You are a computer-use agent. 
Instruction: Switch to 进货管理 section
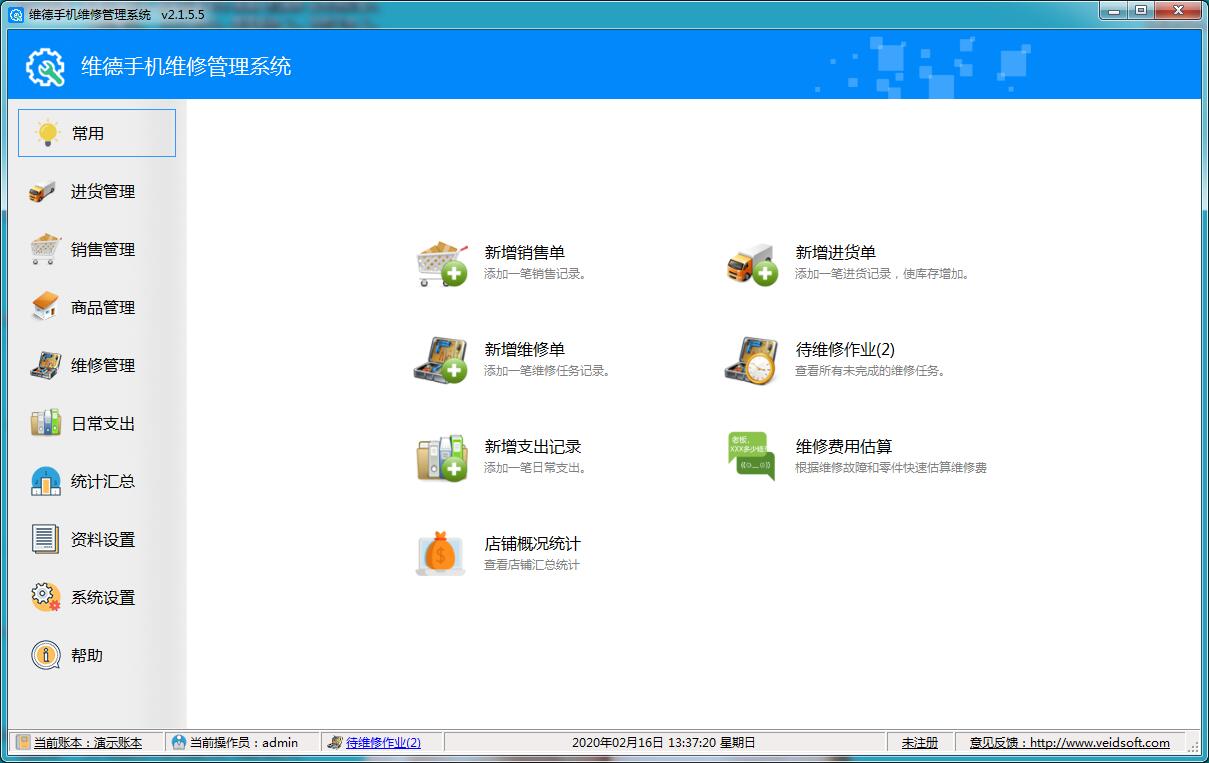tap(97, 191)
